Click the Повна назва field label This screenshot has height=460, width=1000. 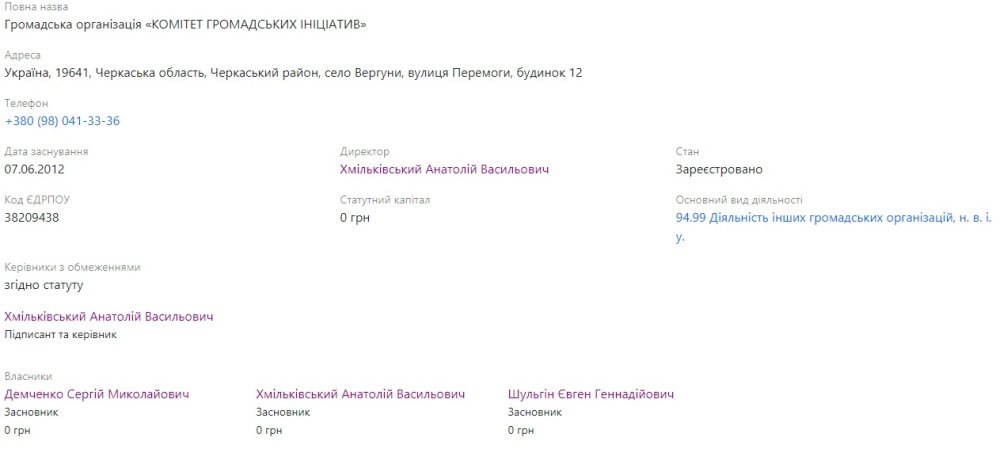(x=37, y=7)
